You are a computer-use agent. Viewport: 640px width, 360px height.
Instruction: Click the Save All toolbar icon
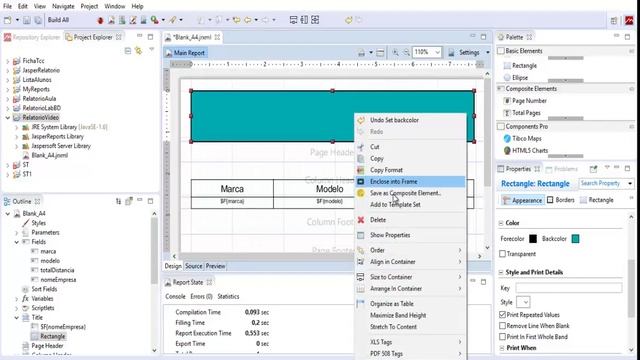(38, 20)
